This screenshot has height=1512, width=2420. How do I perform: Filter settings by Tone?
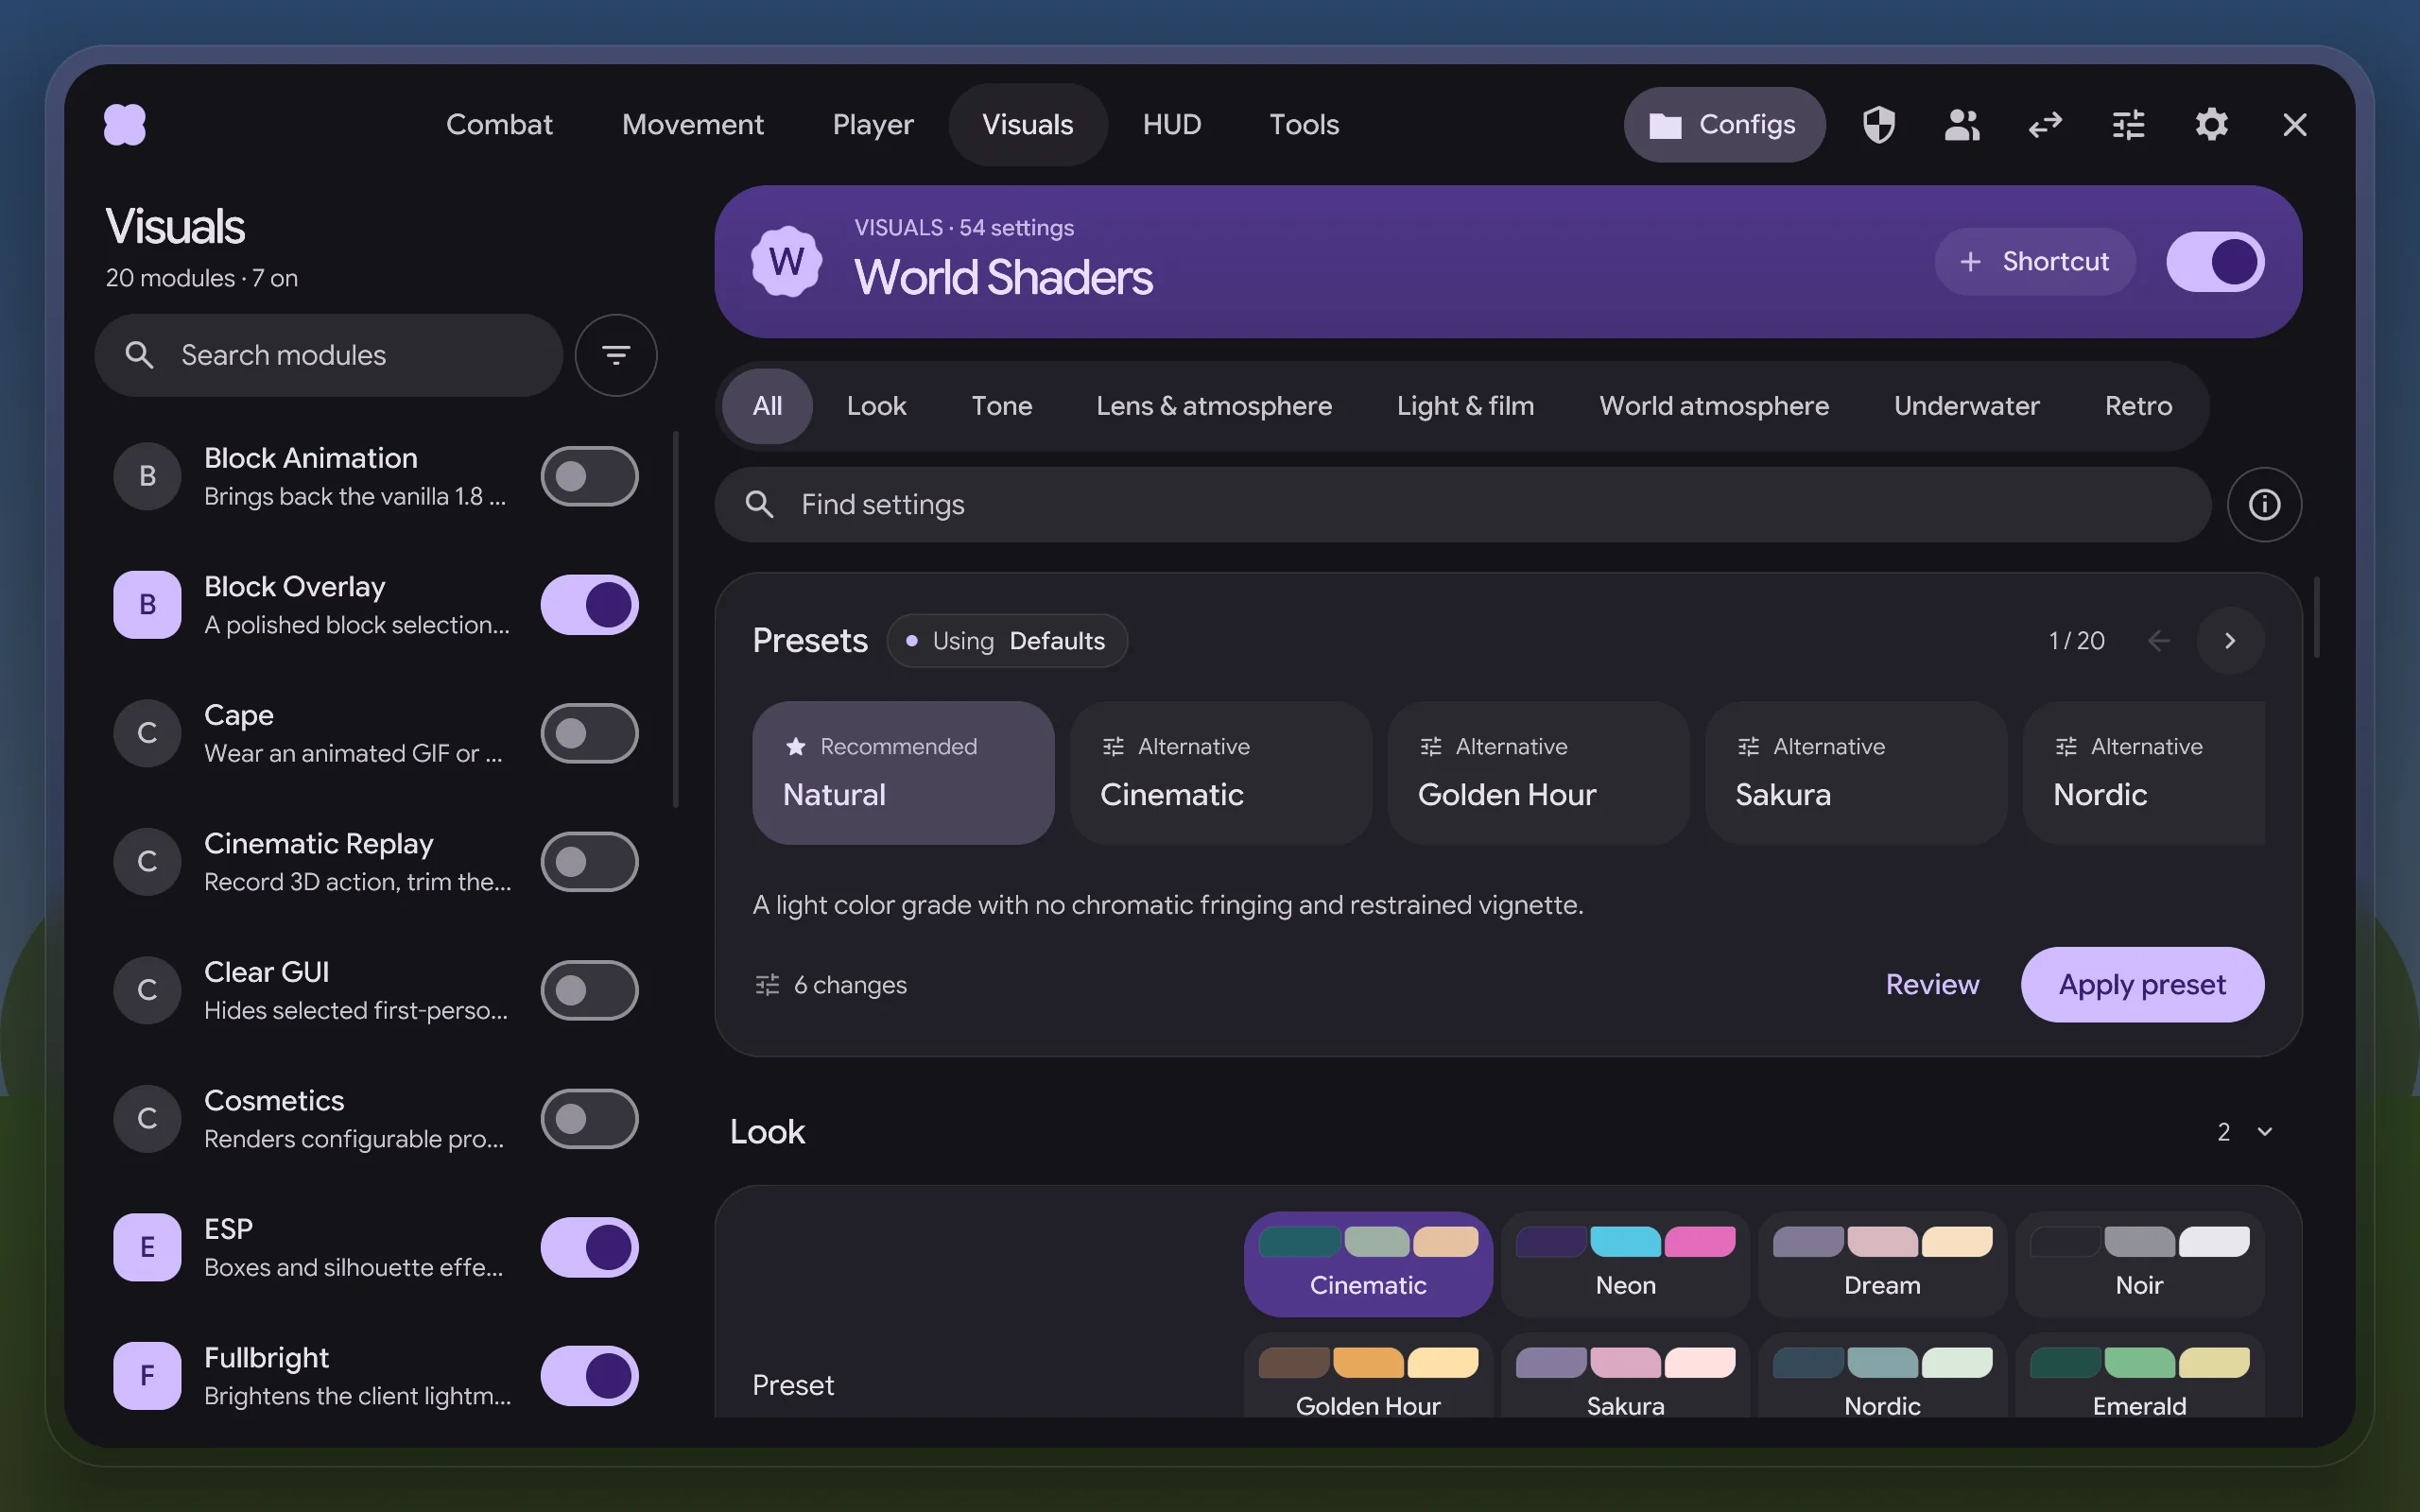(x=1001, y=406)
